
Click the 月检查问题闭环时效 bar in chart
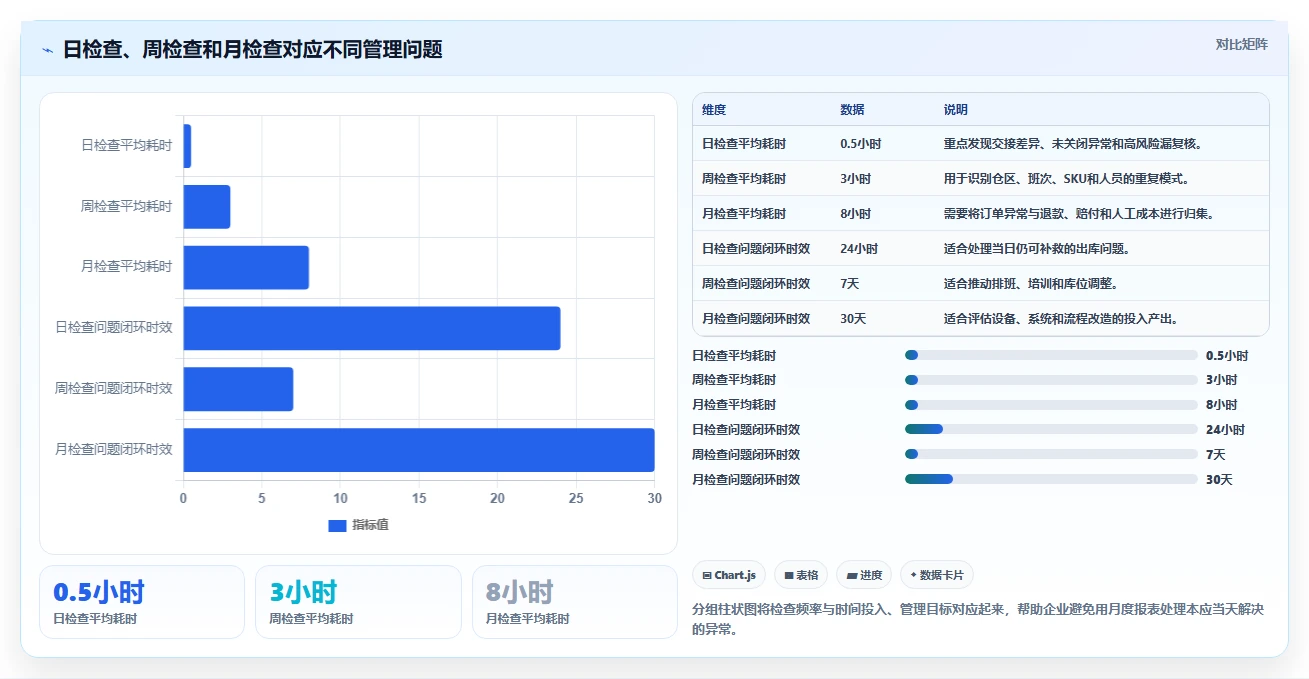pyautogui.click(x=419, y=449)
